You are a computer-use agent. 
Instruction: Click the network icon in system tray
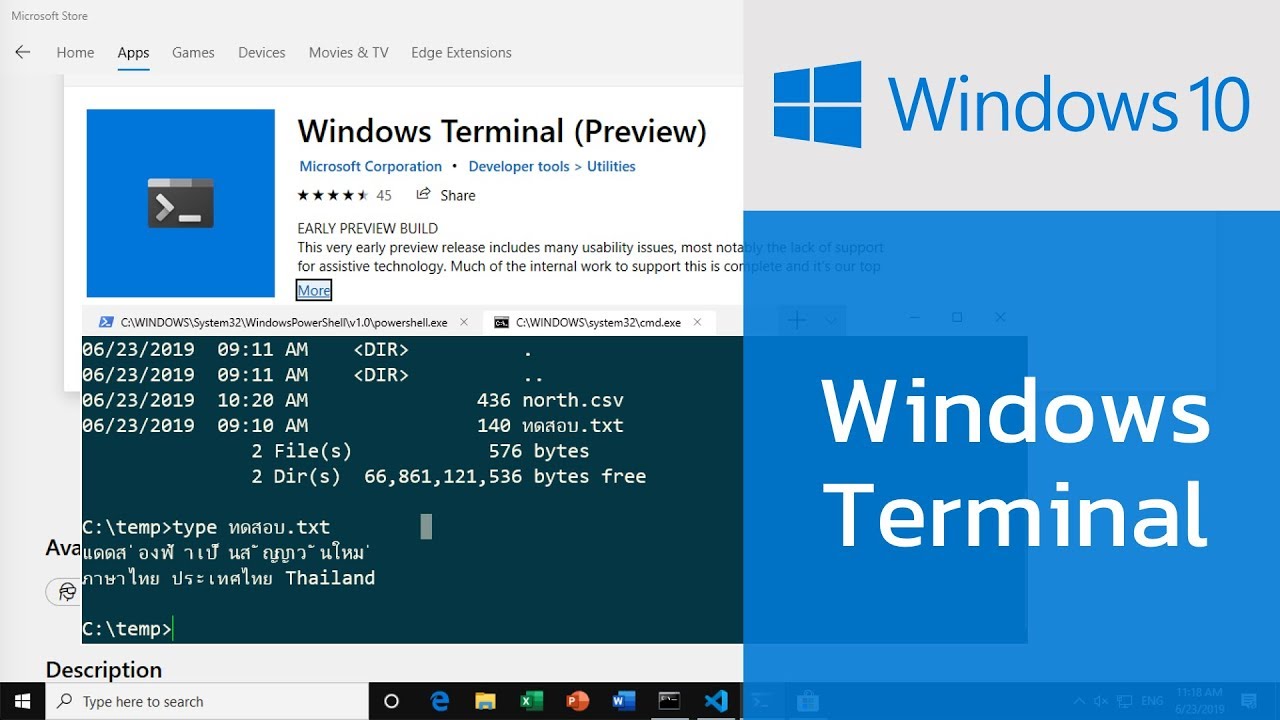(1125, 701)
